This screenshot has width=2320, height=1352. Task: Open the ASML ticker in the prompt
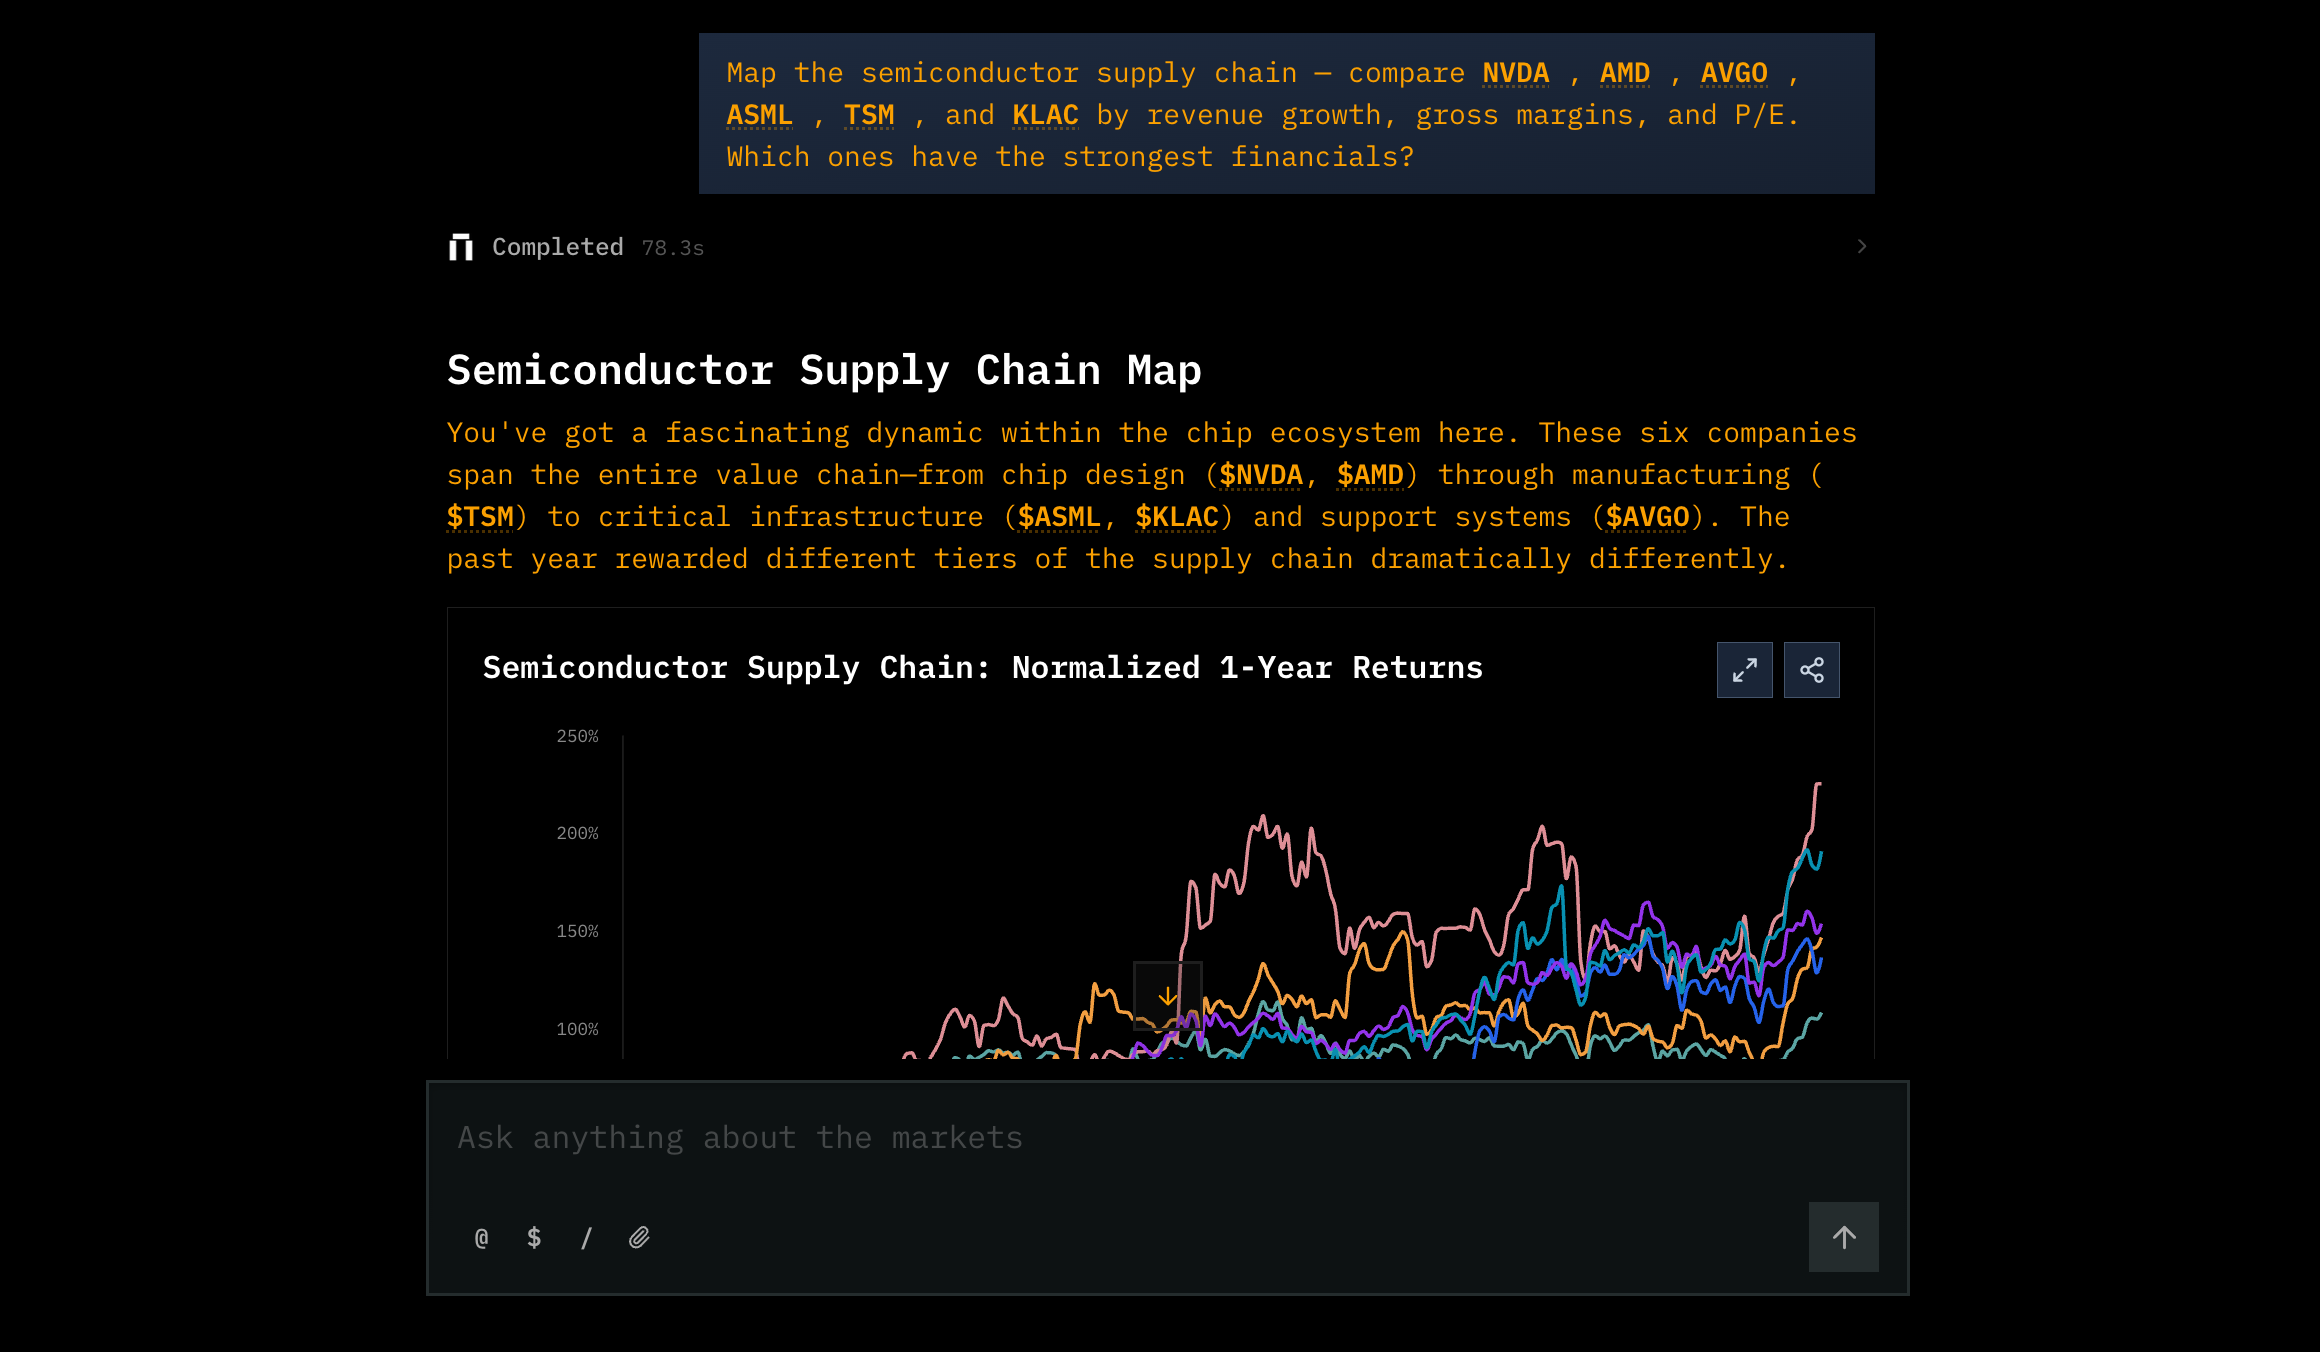[x=759, y=114]
